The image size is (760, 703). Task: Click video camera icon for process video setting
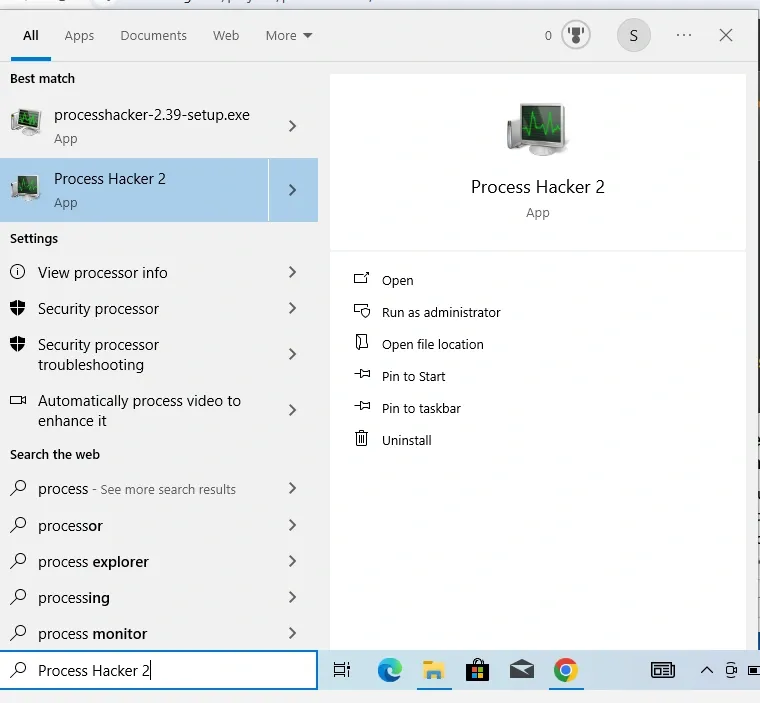pos(18,400)
